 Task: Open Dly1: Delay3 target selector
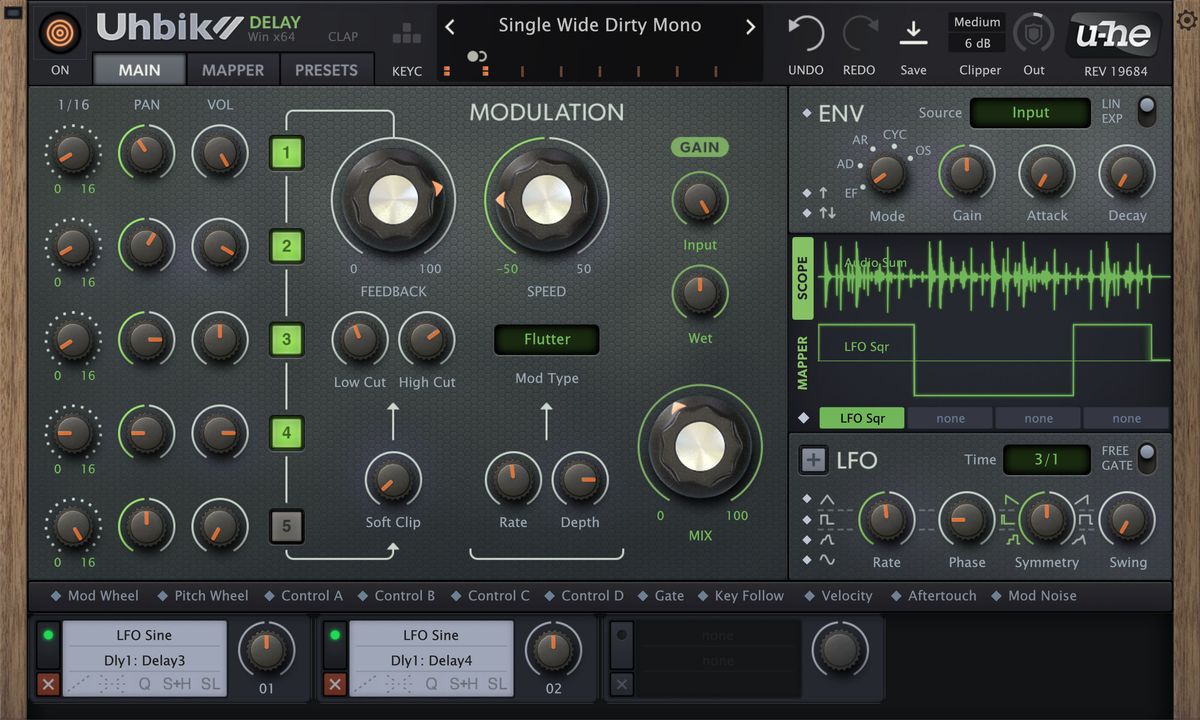(x=145, y=660)
